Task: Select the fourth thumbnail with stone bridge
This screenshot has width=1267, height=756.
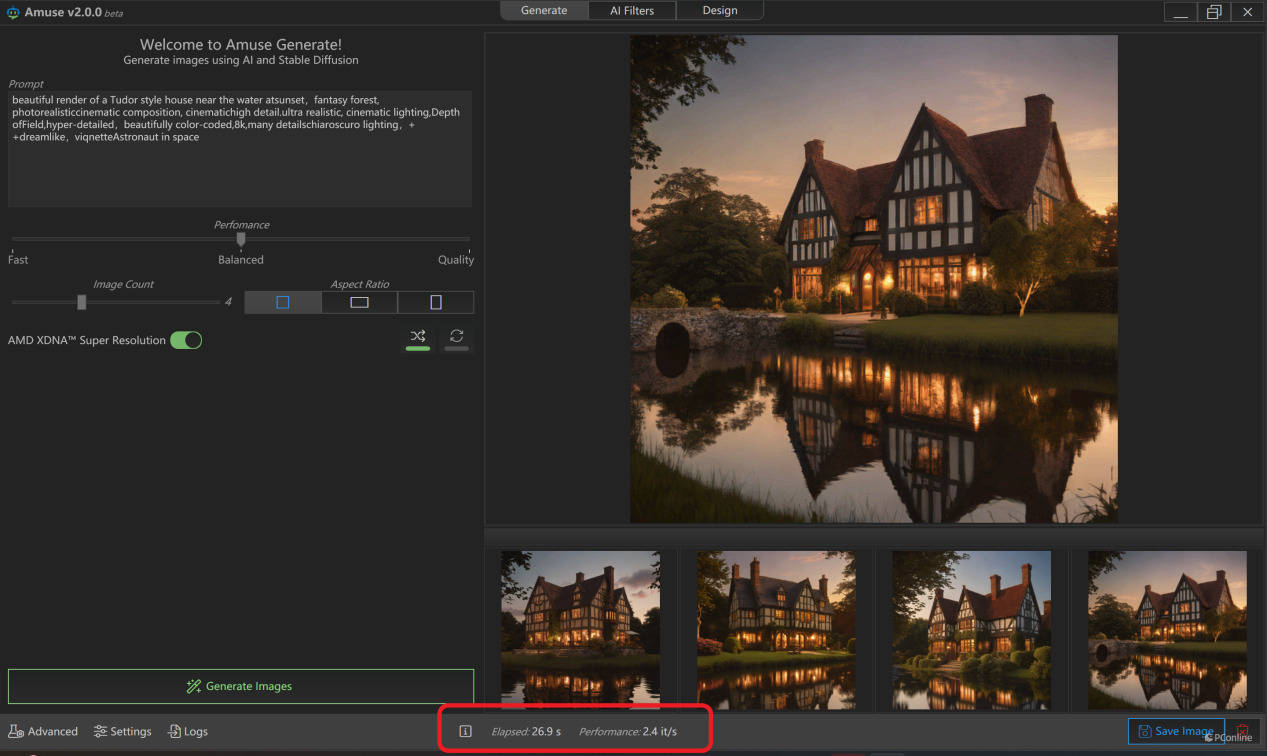Action: coord(1168,630)
